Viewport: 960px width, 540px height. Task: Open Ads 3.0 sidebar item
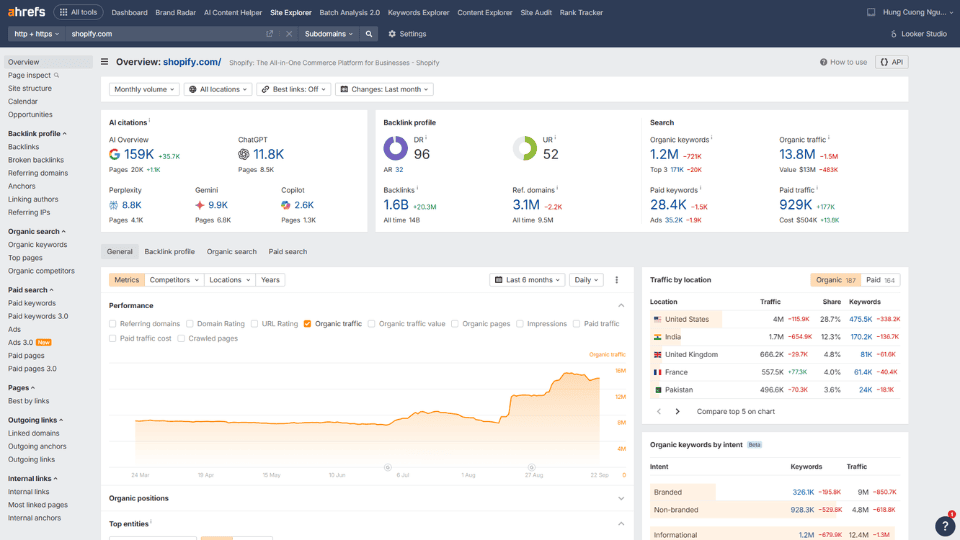(29, 342)
